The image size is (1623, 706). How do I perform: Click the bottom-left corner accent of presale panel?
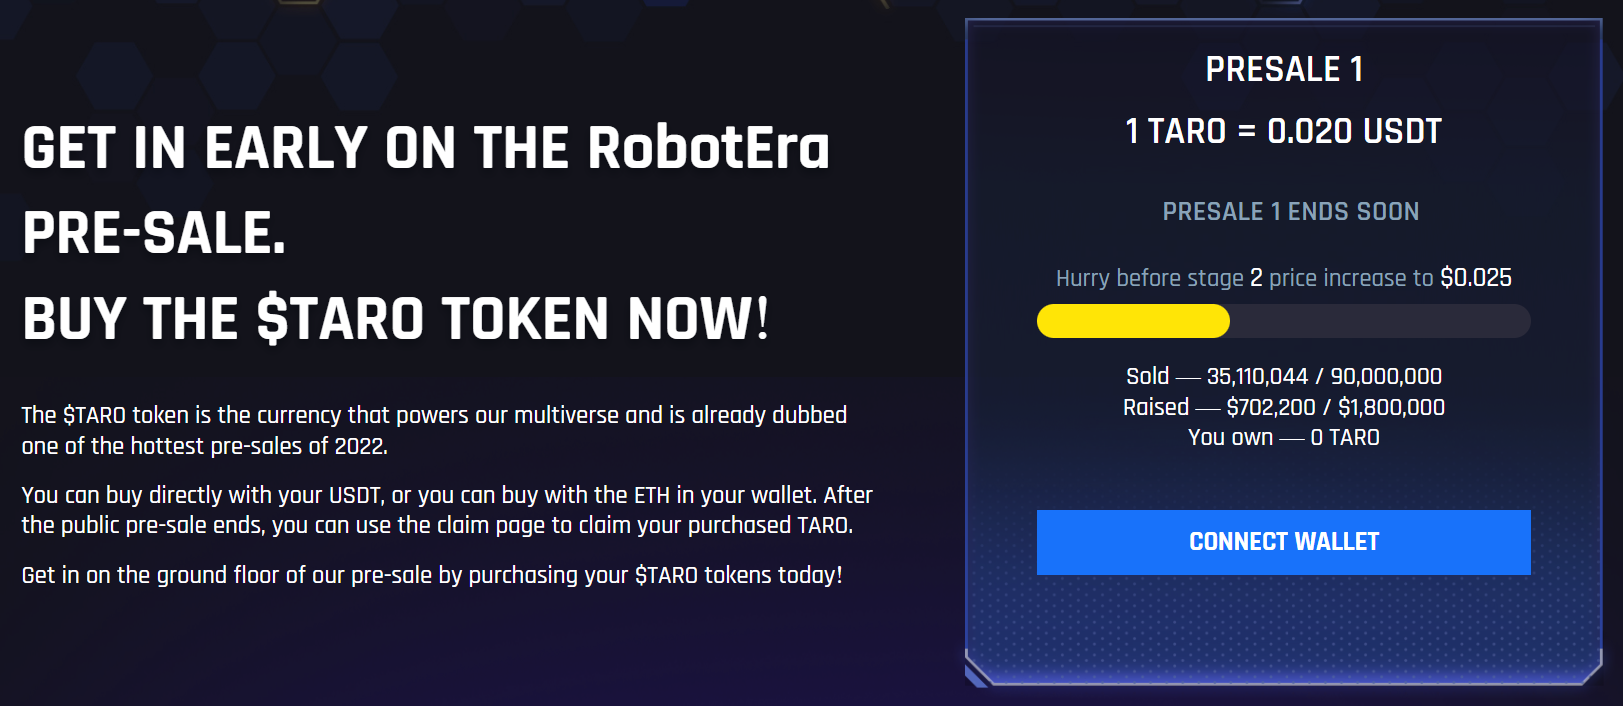[x=978, y=670]
